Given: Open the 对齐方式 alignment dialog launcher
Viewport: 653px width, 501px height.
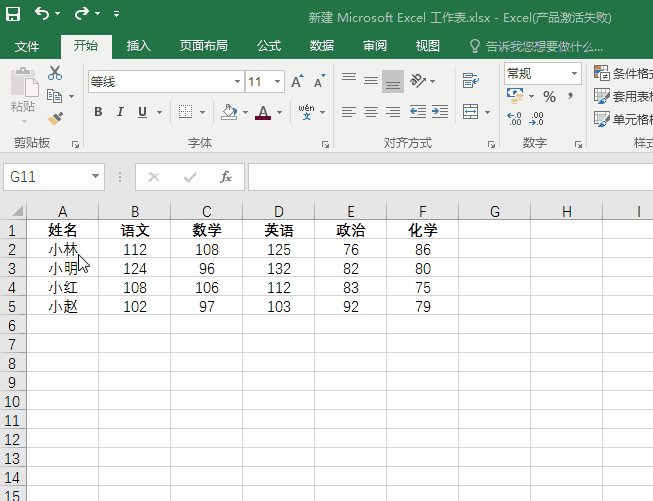Looking at the screenshot, I should click(x=492, y=145).
